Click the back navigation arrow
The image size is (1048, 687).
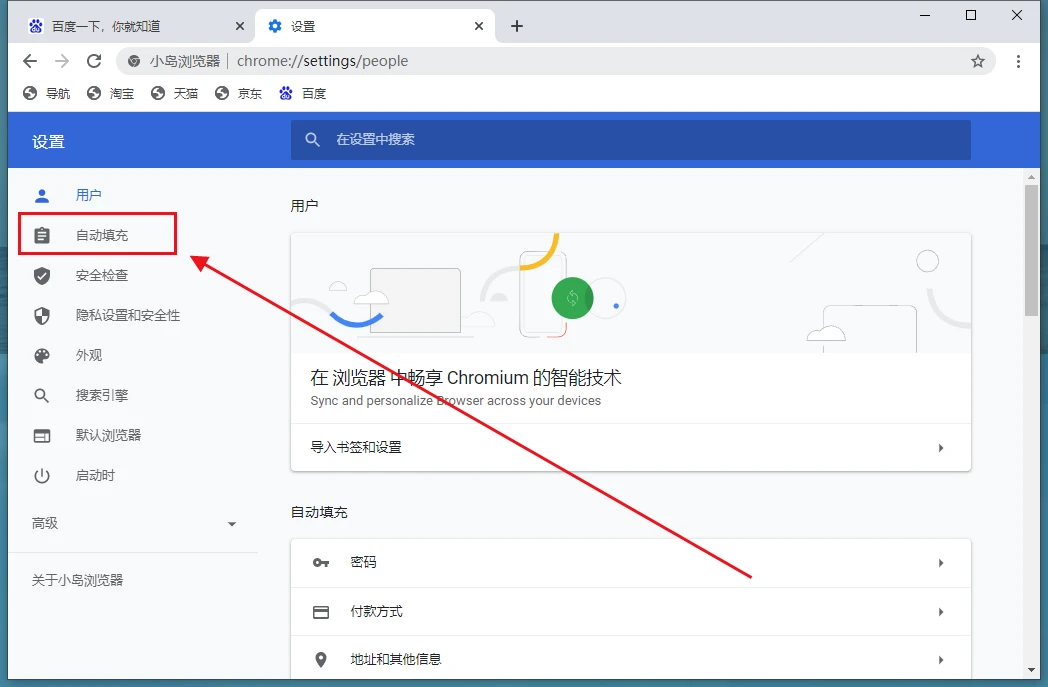click(x=30, y=61)
